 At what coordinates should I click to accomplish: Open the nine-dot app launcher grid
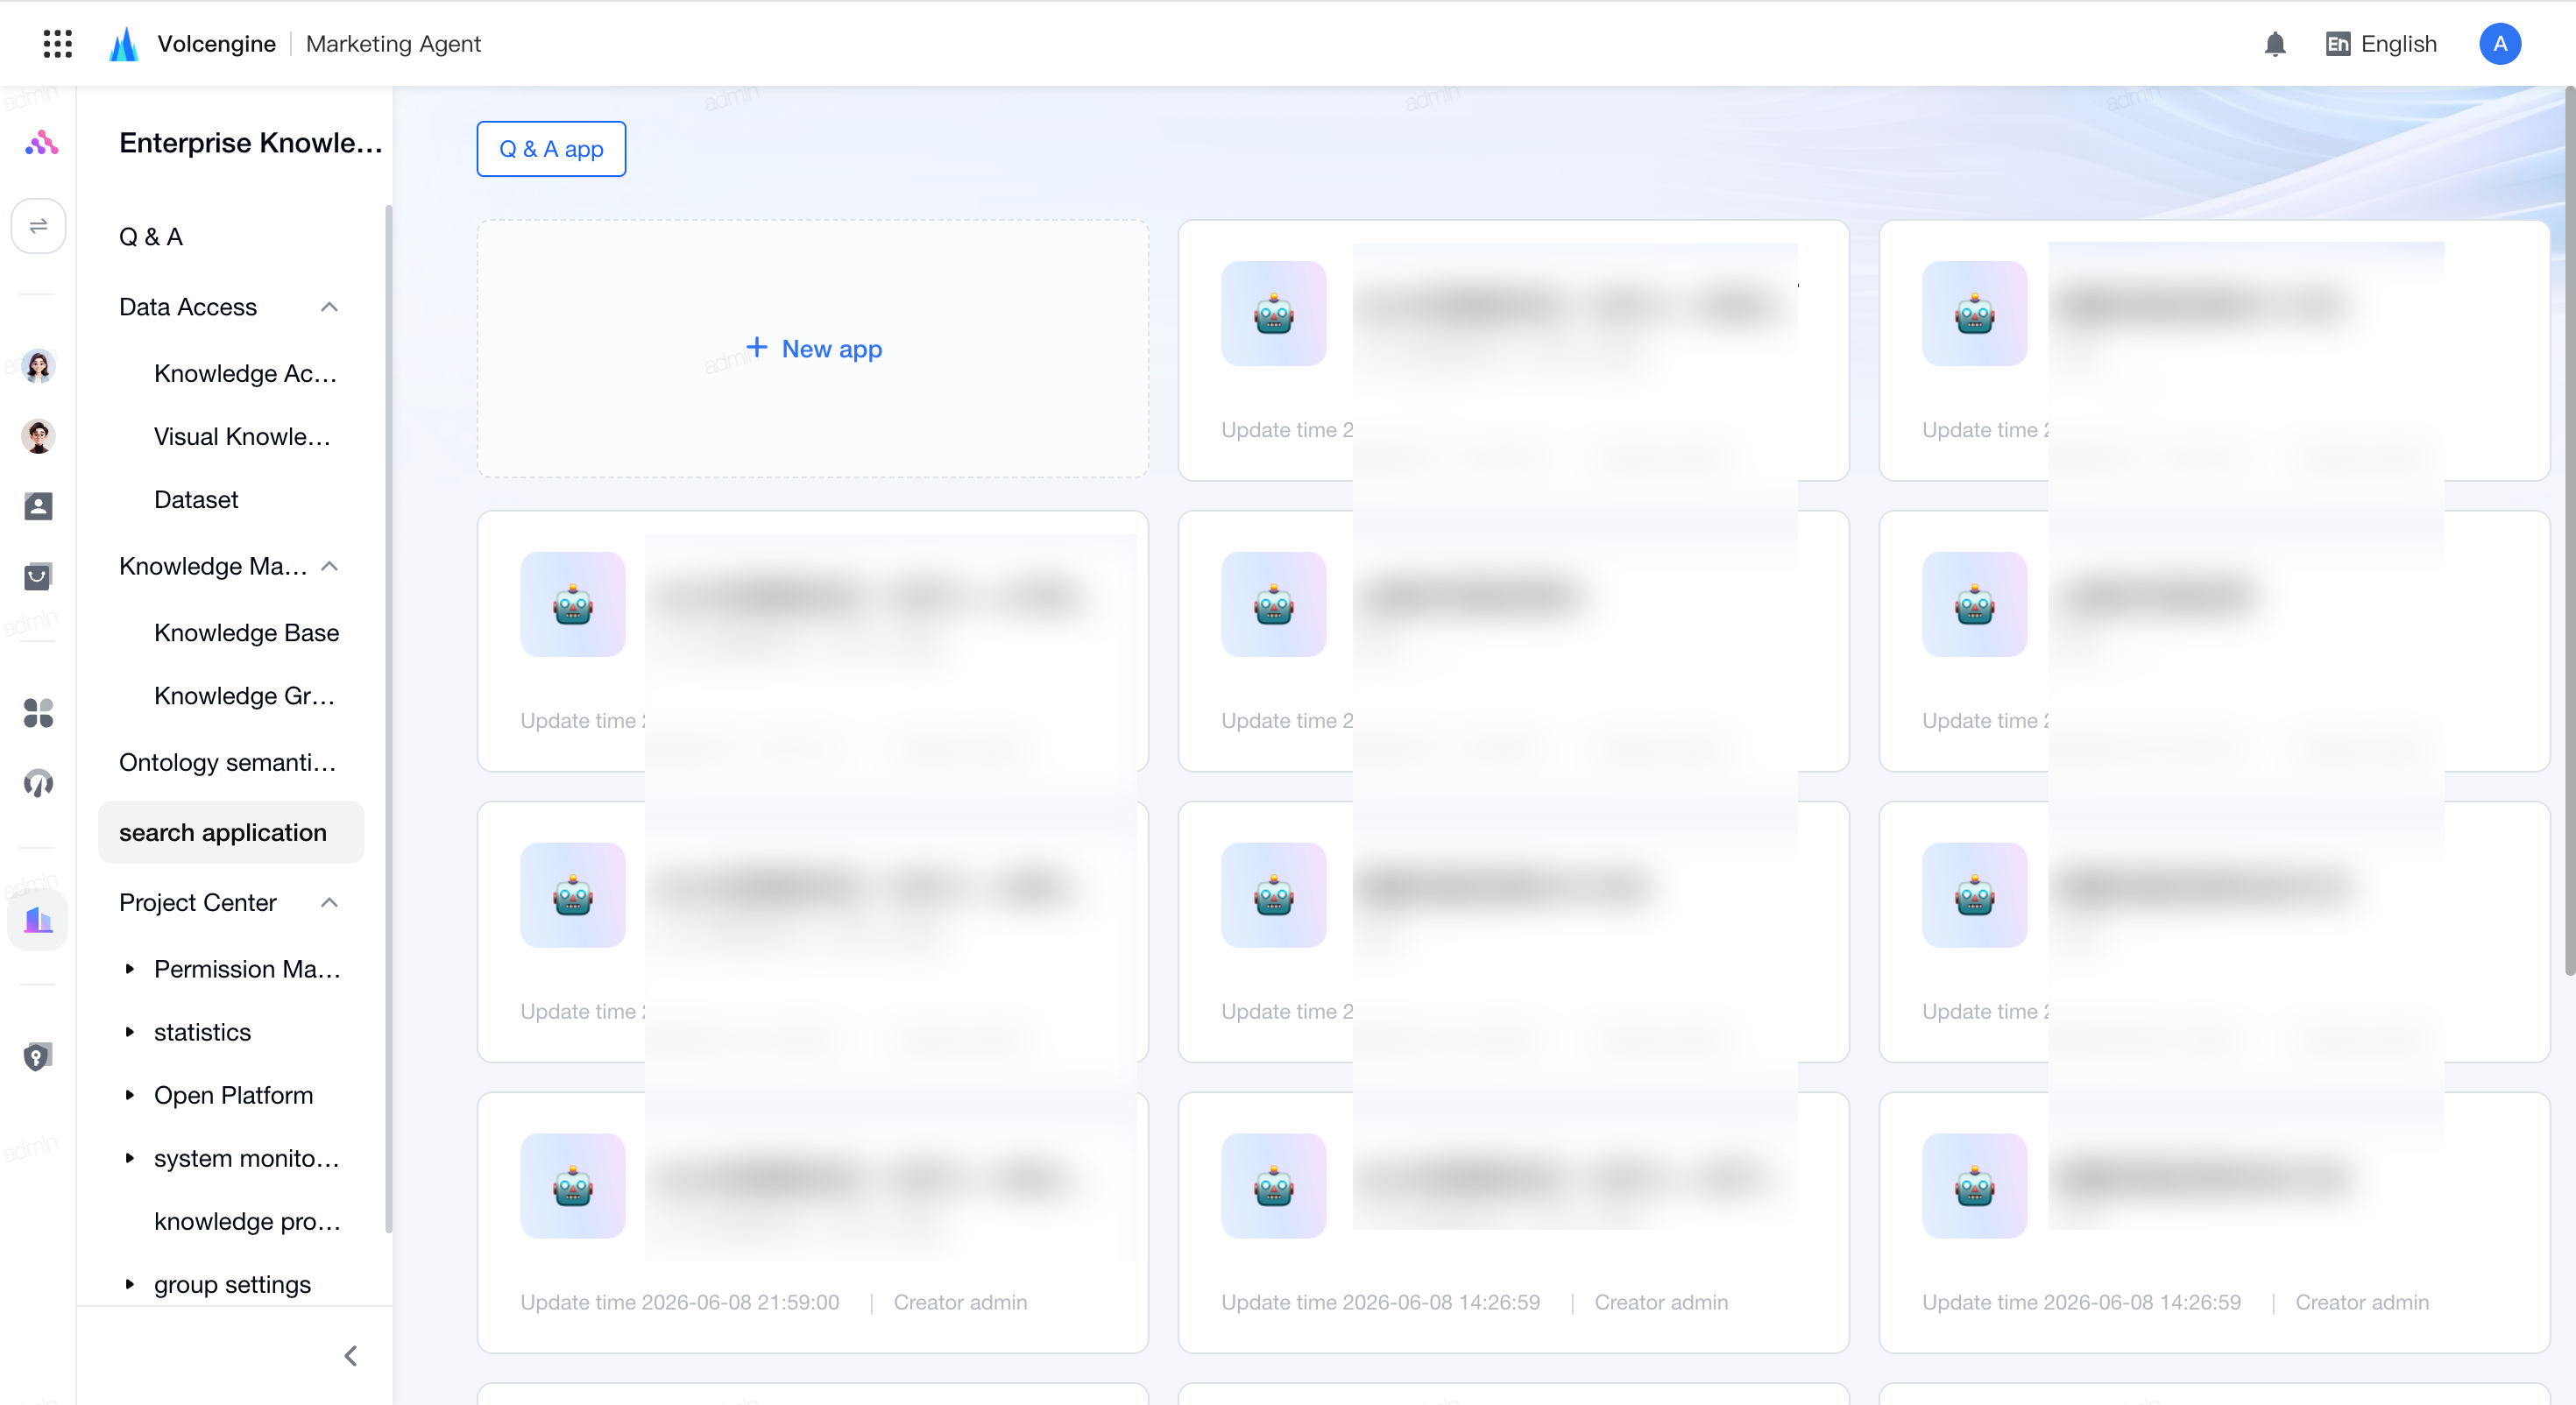tap(58, 44)
